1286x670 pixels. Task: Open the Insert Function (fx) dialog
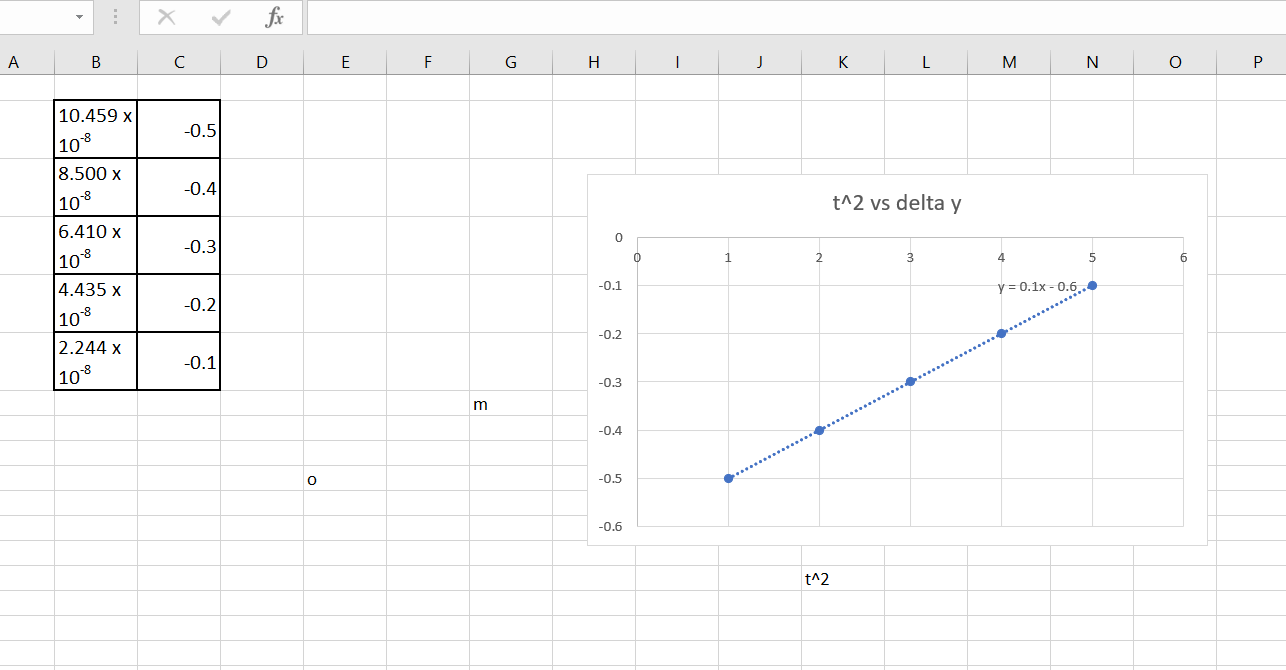click(x=273, y=17)
